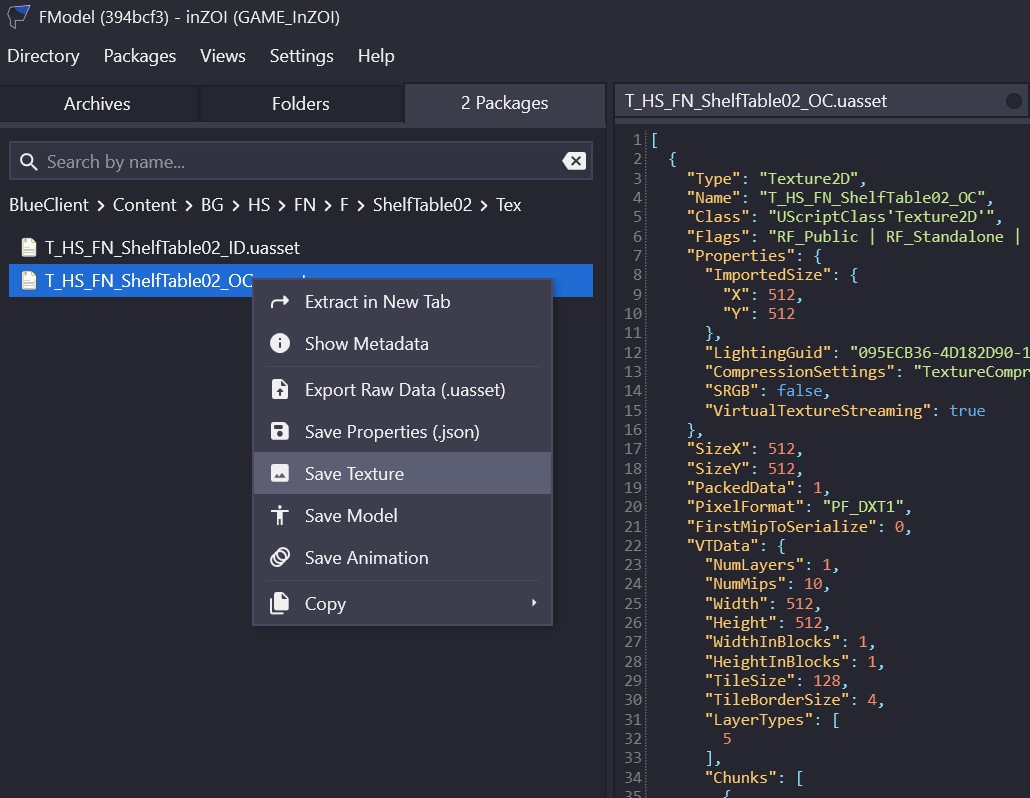Clear search with the backspace X icon
This screenshot has height=798, width=1030.
[574, 161]
